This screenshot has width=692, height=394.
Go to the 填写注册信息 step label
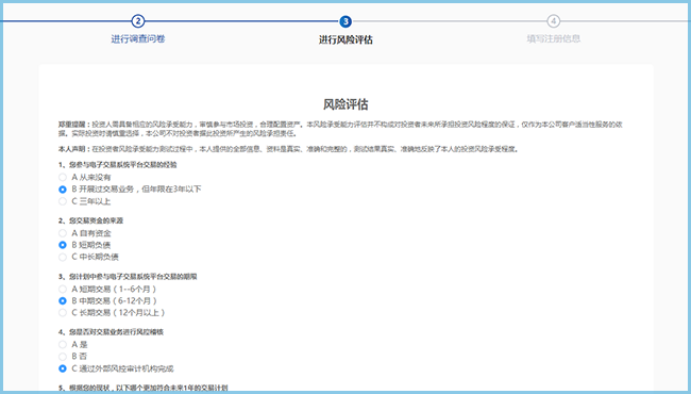[x=553, y=39]
